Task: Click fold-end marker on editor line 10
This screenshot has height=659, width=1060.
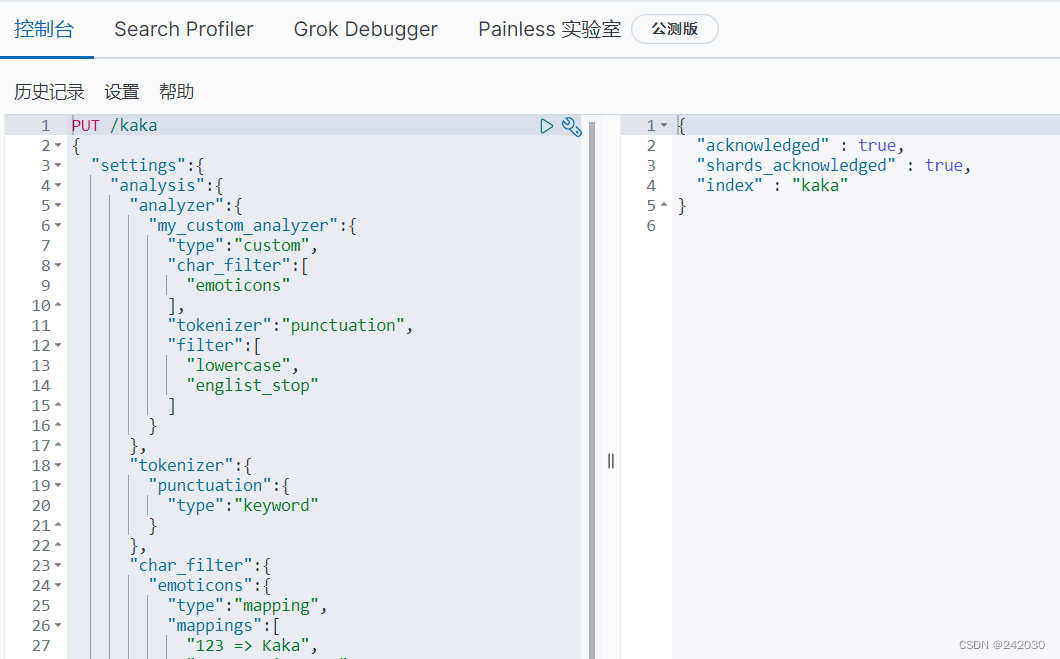Action: [x=58, y=306]
